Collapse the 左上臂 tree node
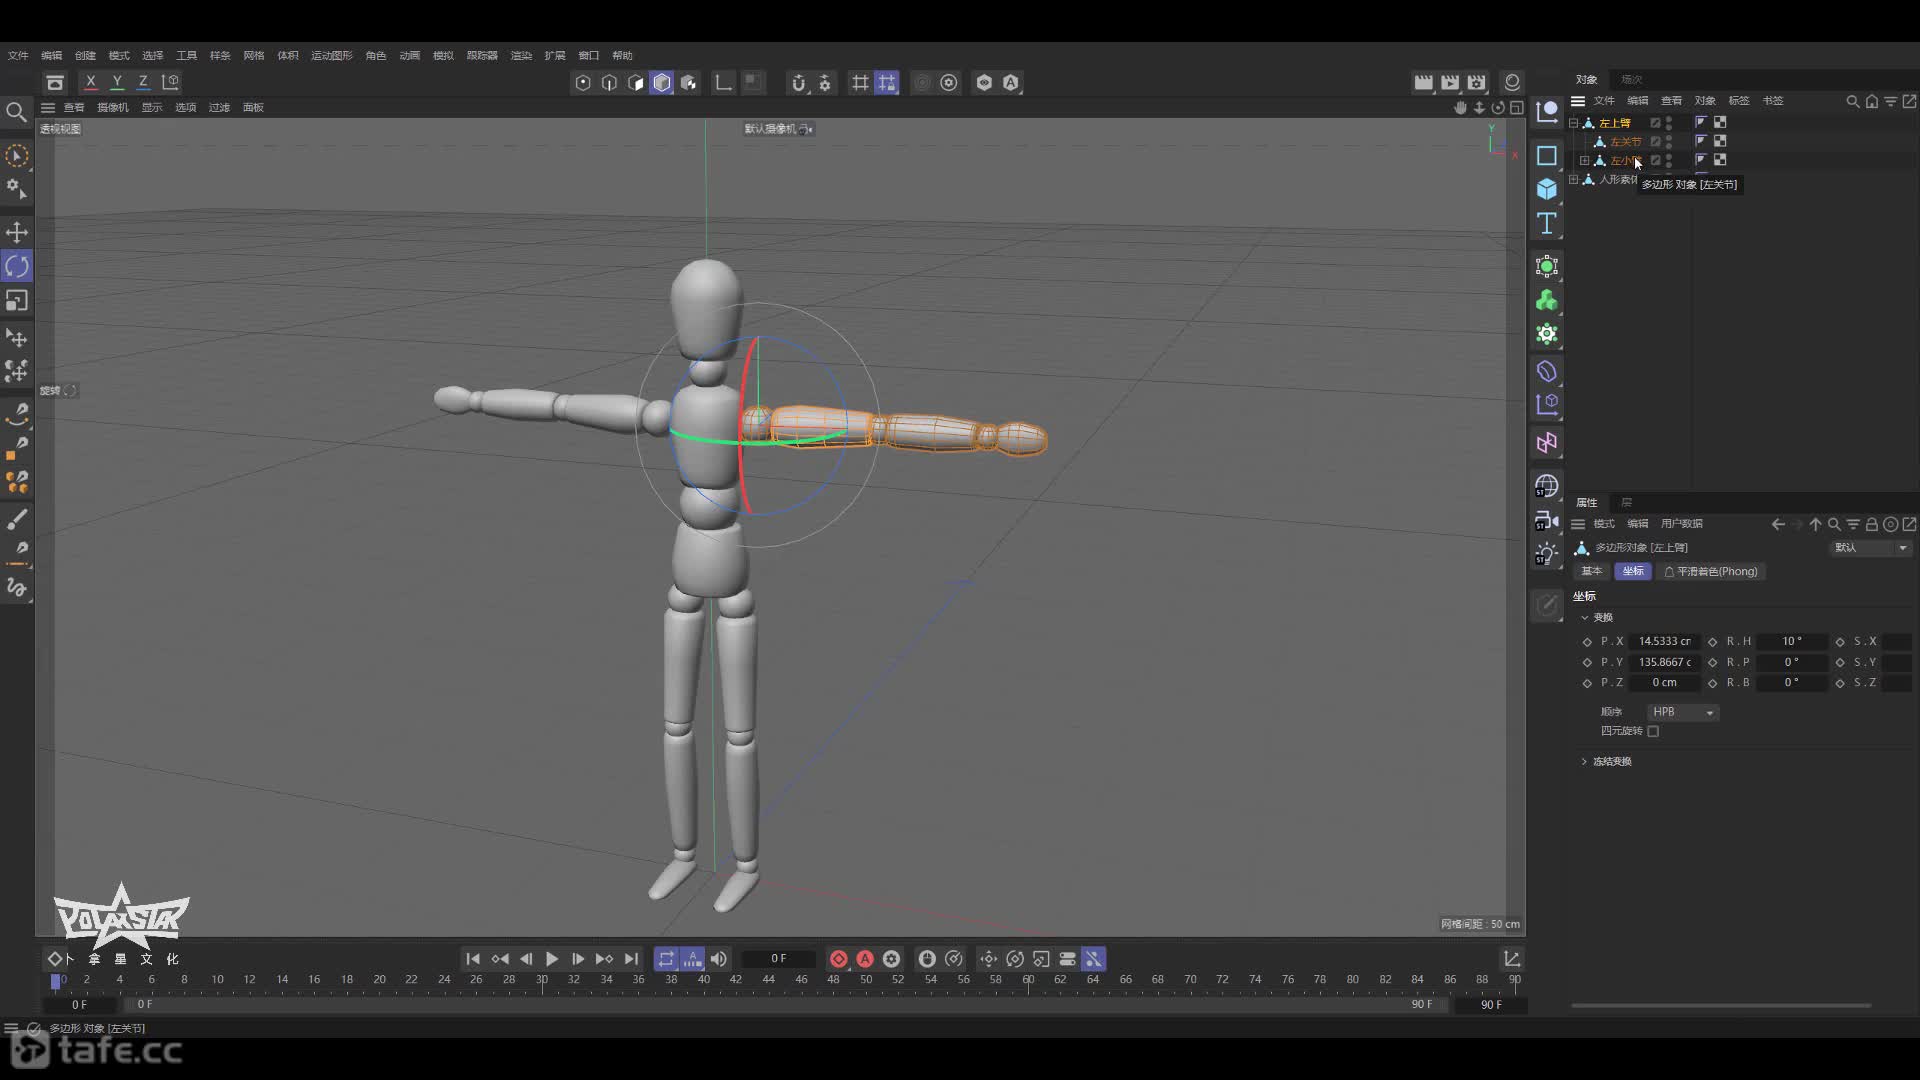 coord(1573,123)
